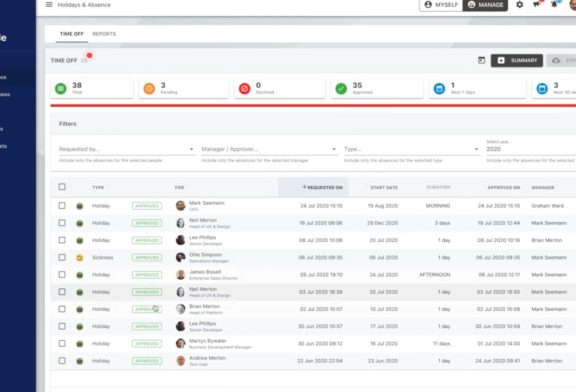Click Brian Merton's avatar picture
Screen dimensions: 576x392
180,309
